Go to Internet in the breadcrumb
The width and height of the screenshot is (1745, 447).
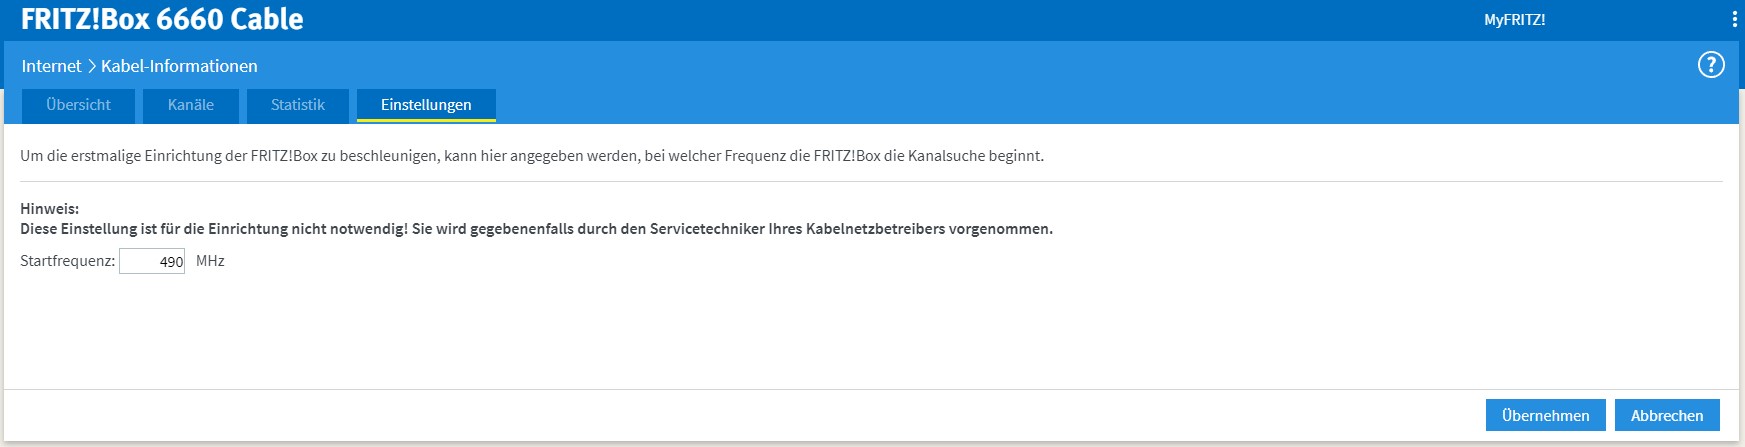click(x=51, y=66)
